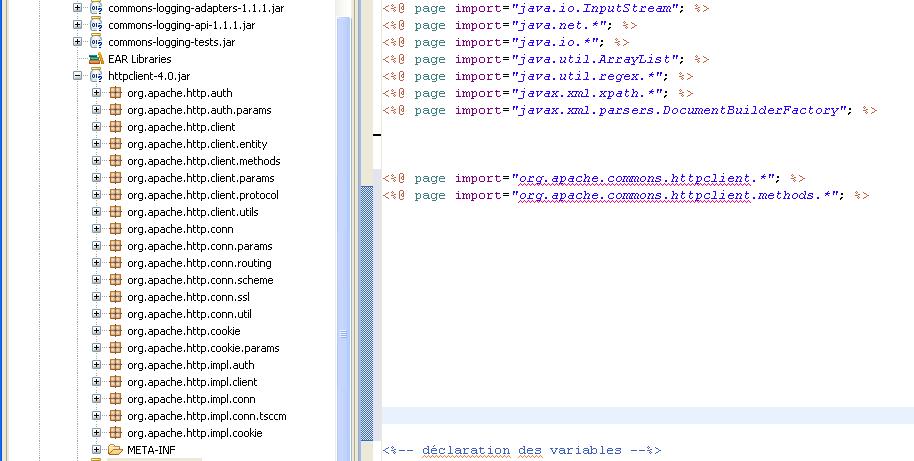Click package icon of org.apache.http.conn.ssl

(x=115, y=297)
